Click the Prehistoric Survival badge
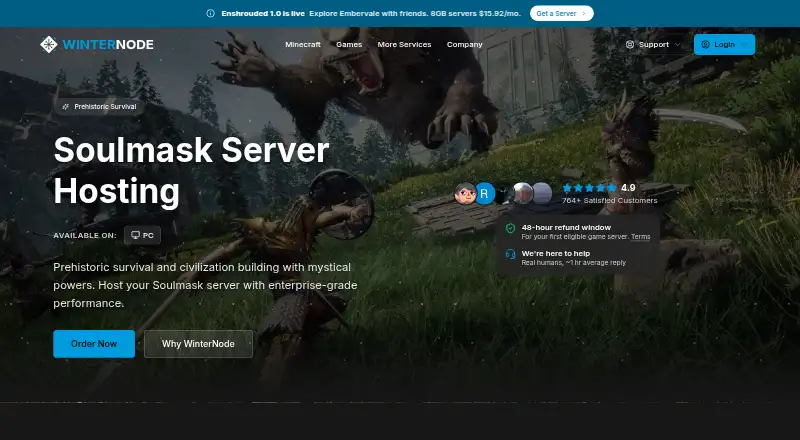 [x=99, y=107]
